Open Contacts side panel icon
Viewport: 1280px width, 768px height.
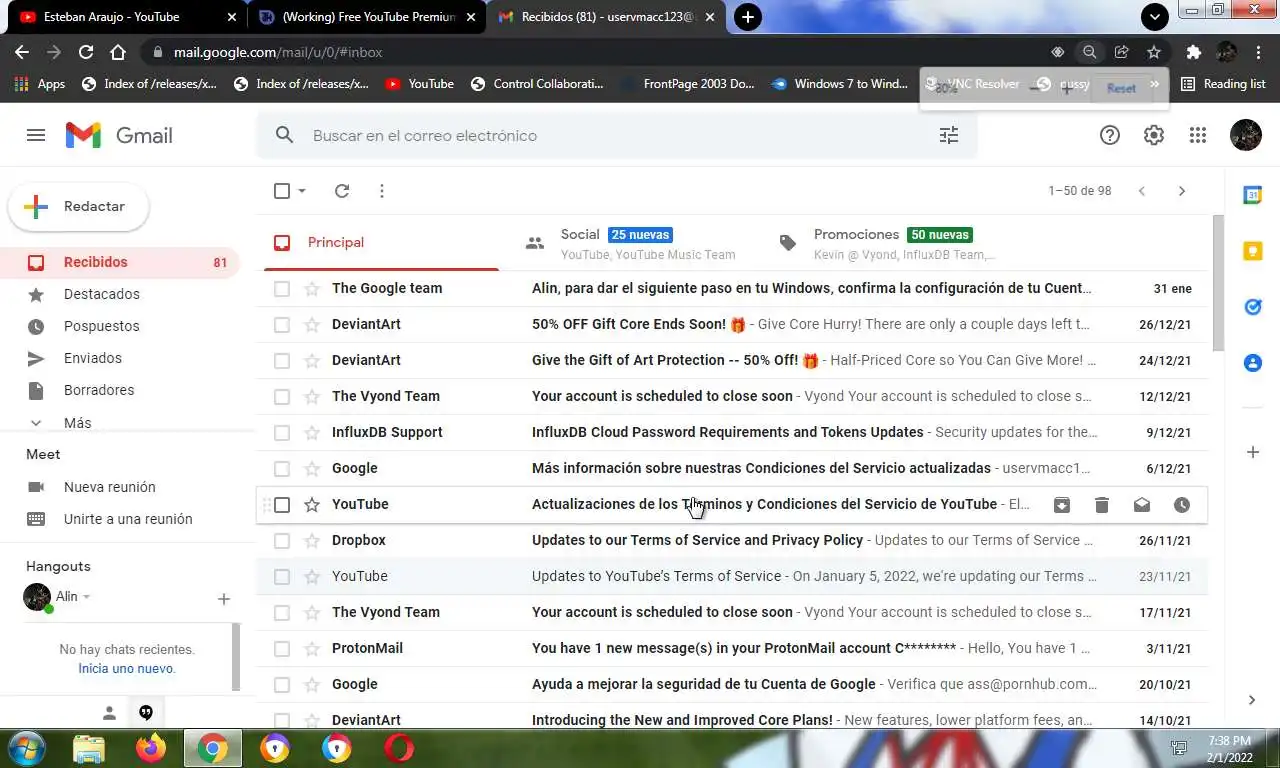(1253, 363)
